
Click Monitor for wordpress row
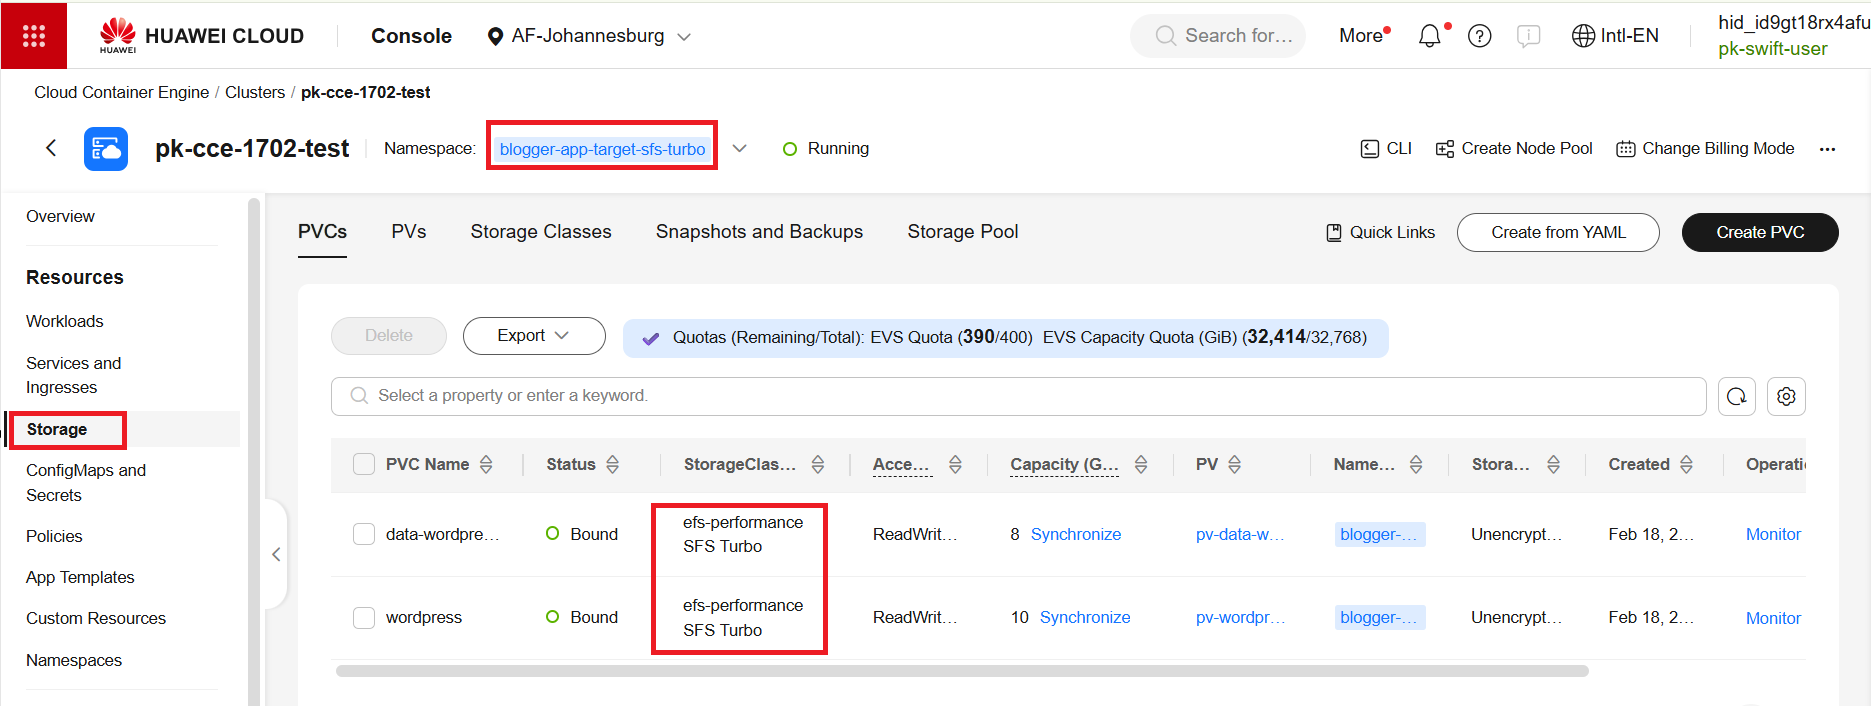click(1773, 618)
